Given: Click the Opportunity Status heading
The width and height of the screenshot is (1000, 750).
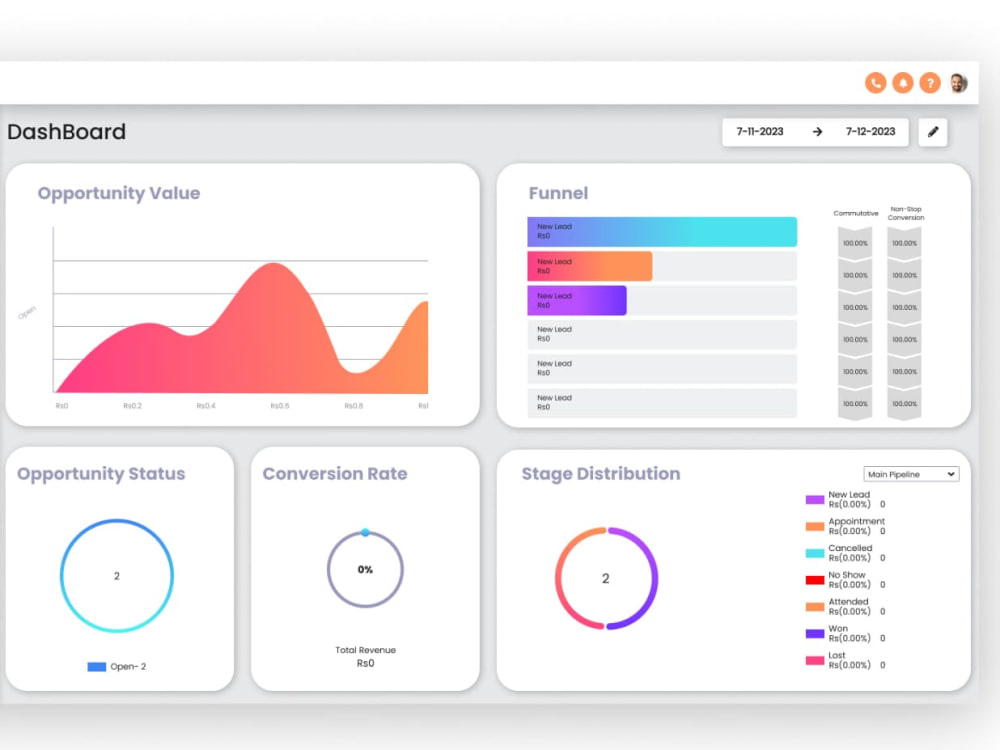Looking at the screenshot, I should click(x=101, y=474).
